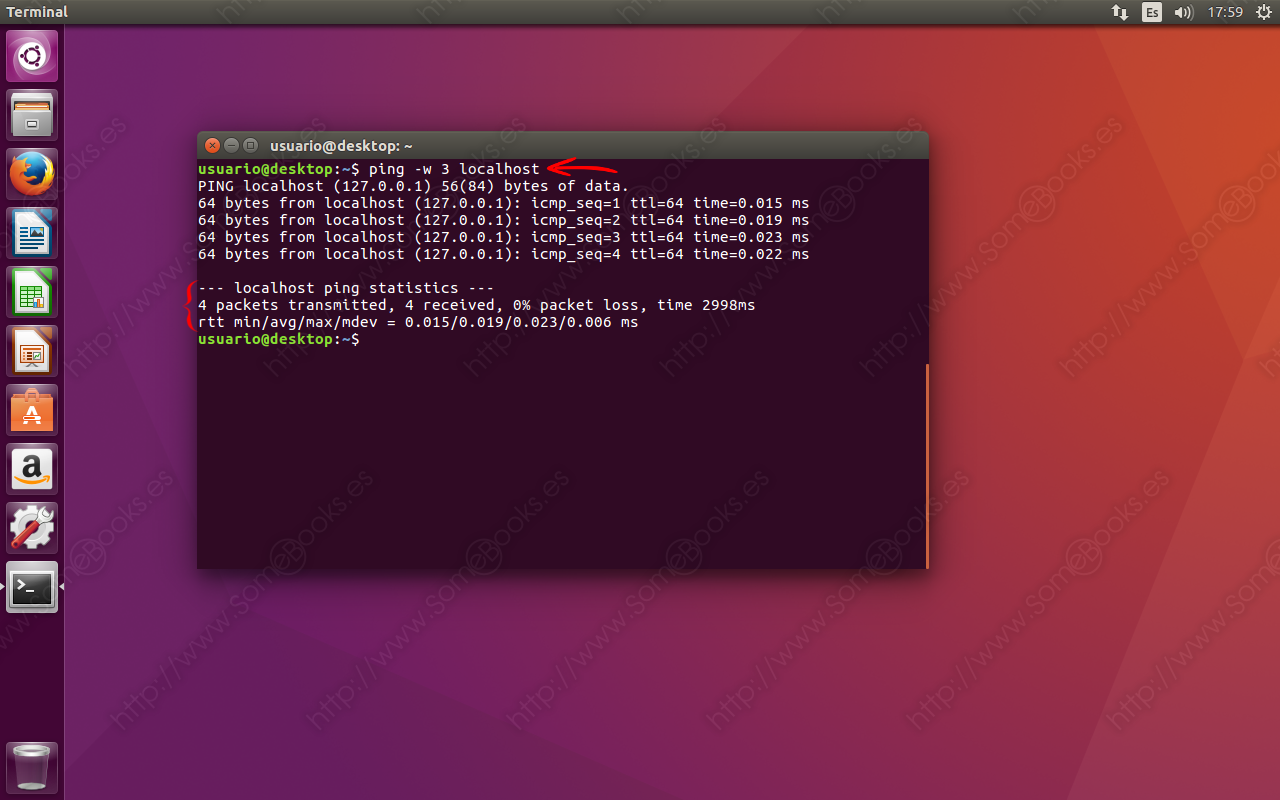Launch Firefox from the launcher
Viewport: 1280px width, 800px height.
pyautogui.click(x=31, y=173)
